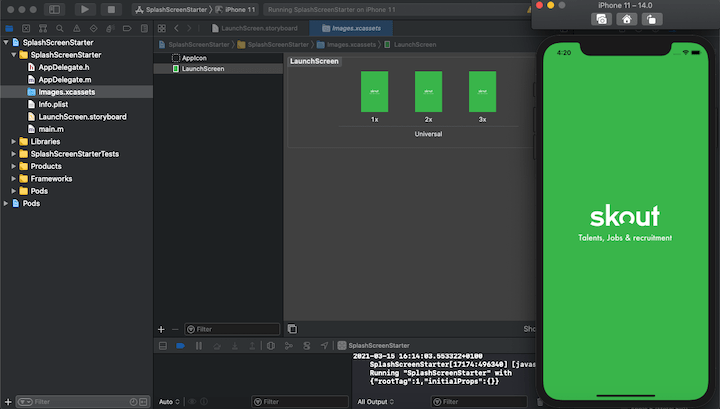The image size is (720, 409).
Task: Collapse the SplashScreenStarter yellow group folder
Action: coord(14,55)
